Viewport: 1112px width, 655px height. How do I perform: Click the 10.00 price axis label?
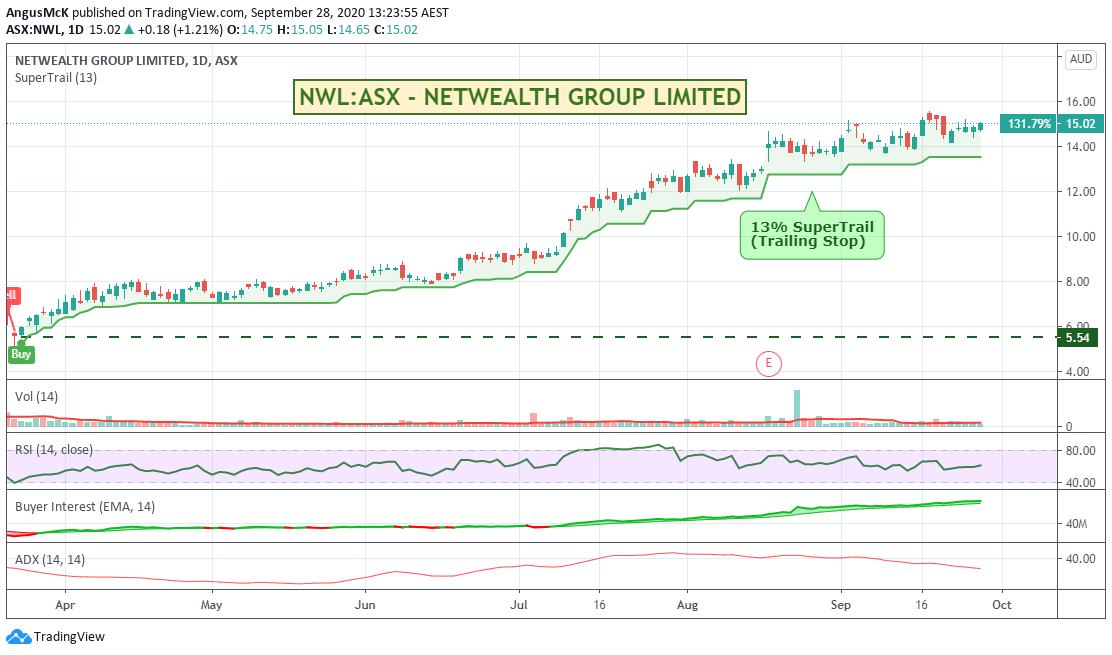(x=1081, y=237)
